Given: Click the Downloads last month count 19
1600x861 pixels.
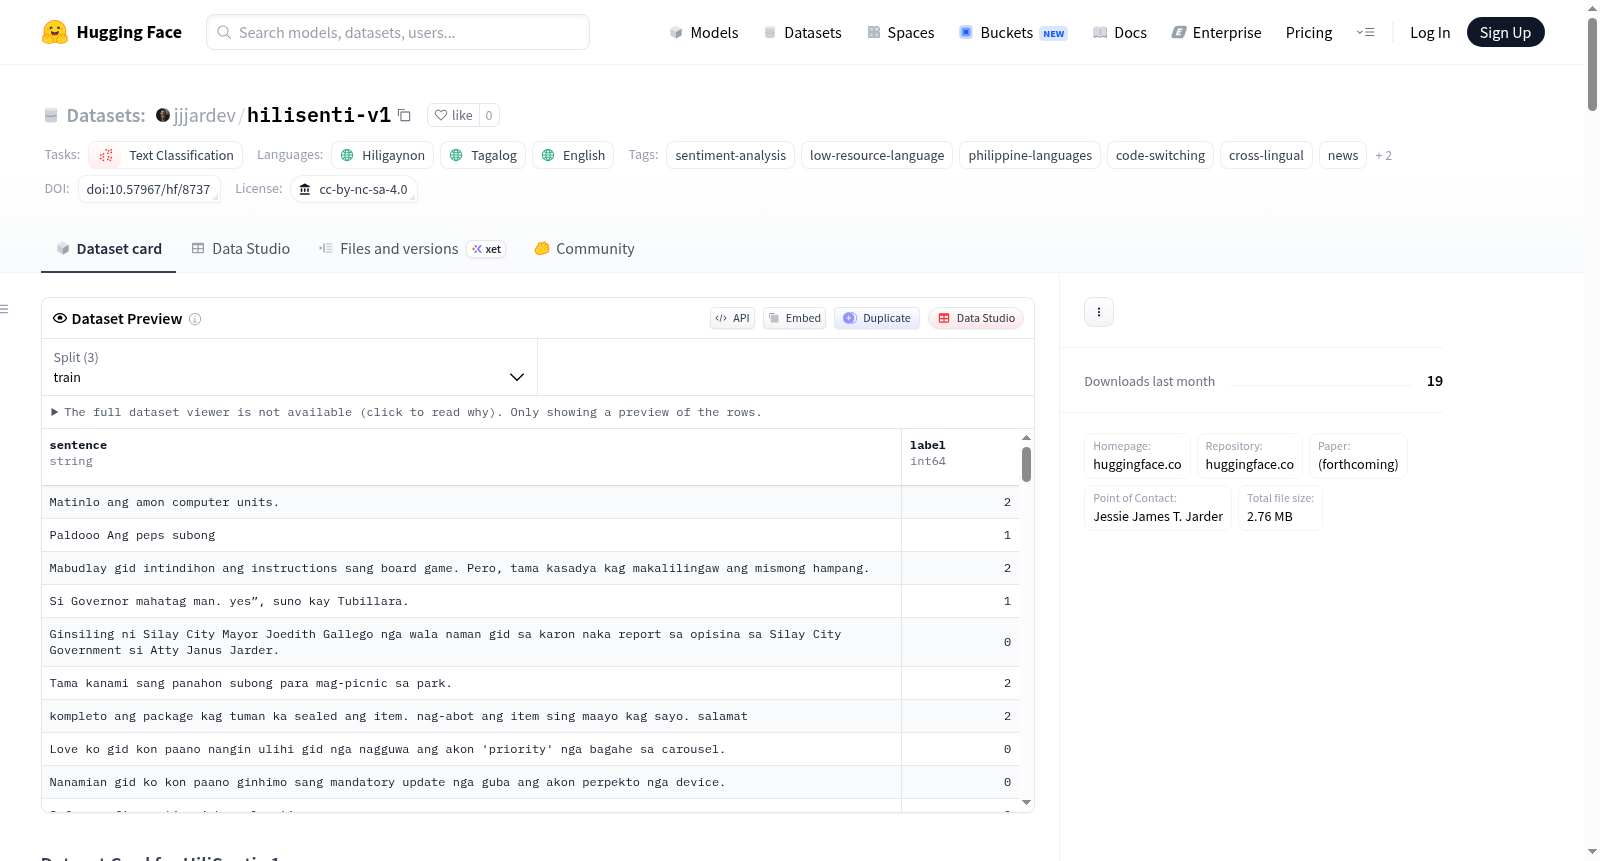Looking at the screenshot, I should pos(1435,381).
